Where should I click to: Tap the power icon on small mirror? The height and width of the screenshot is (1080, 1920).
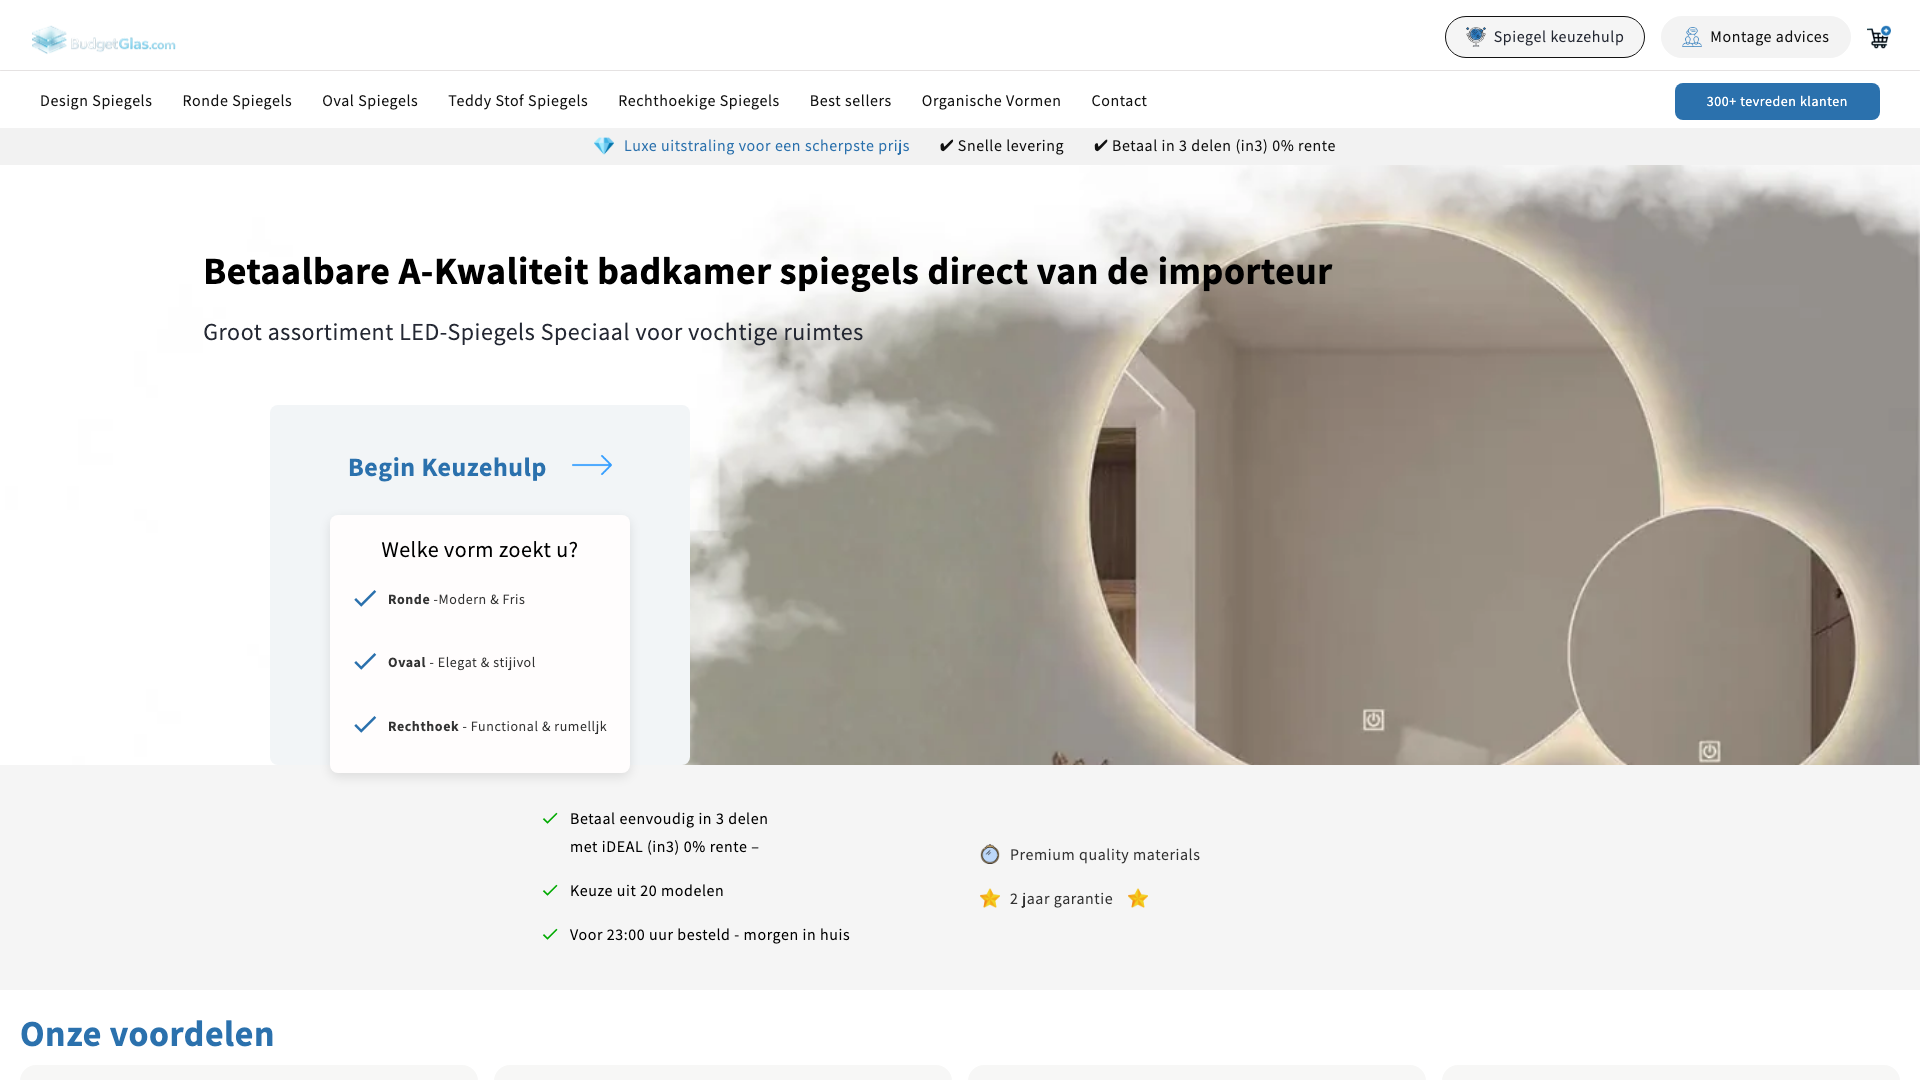pyautogui.click(x=1709, y=751)
